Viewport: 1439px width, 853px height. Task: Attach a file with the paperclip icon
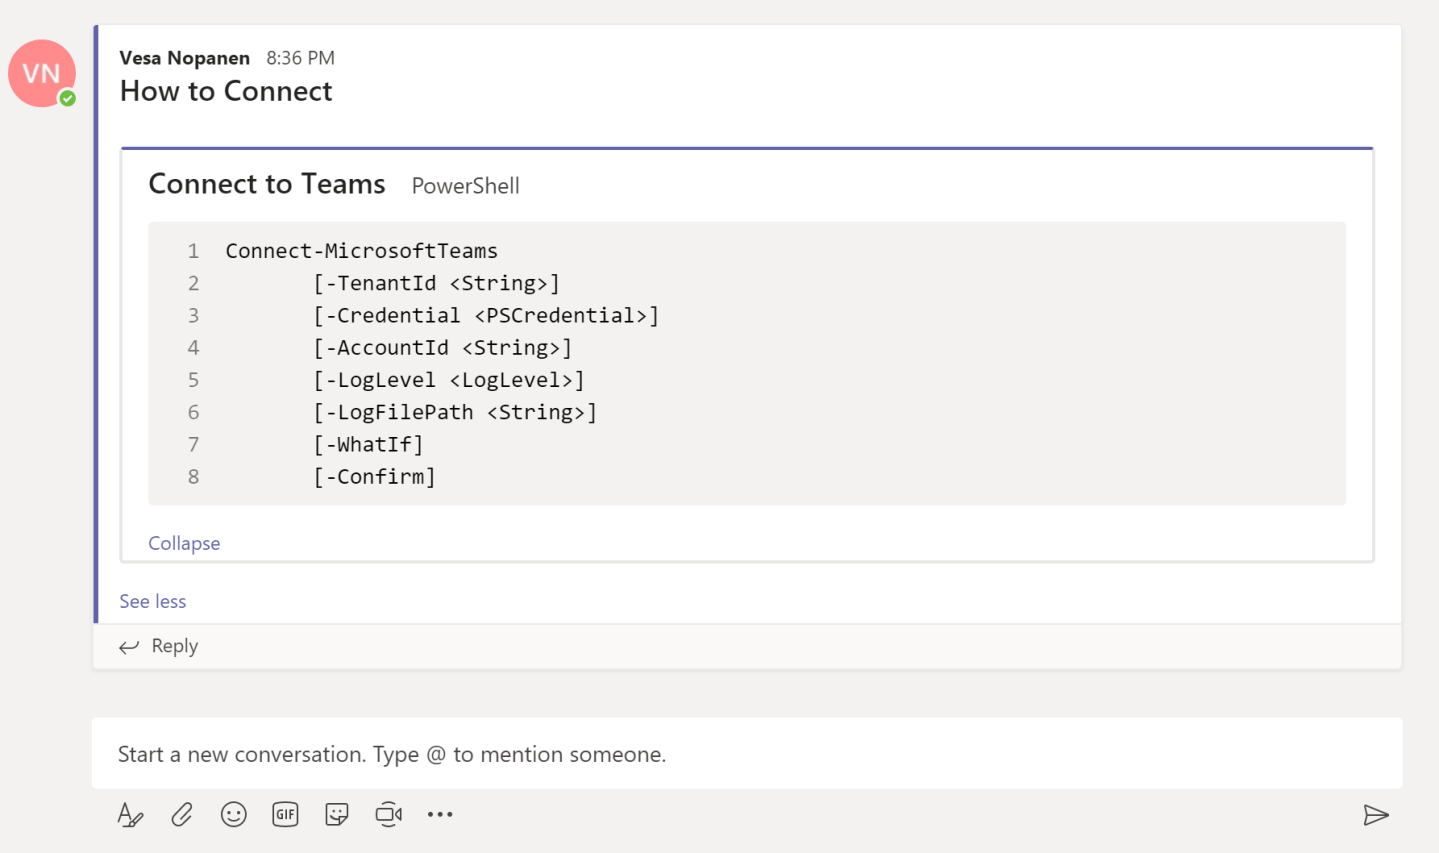click(182, 815)
